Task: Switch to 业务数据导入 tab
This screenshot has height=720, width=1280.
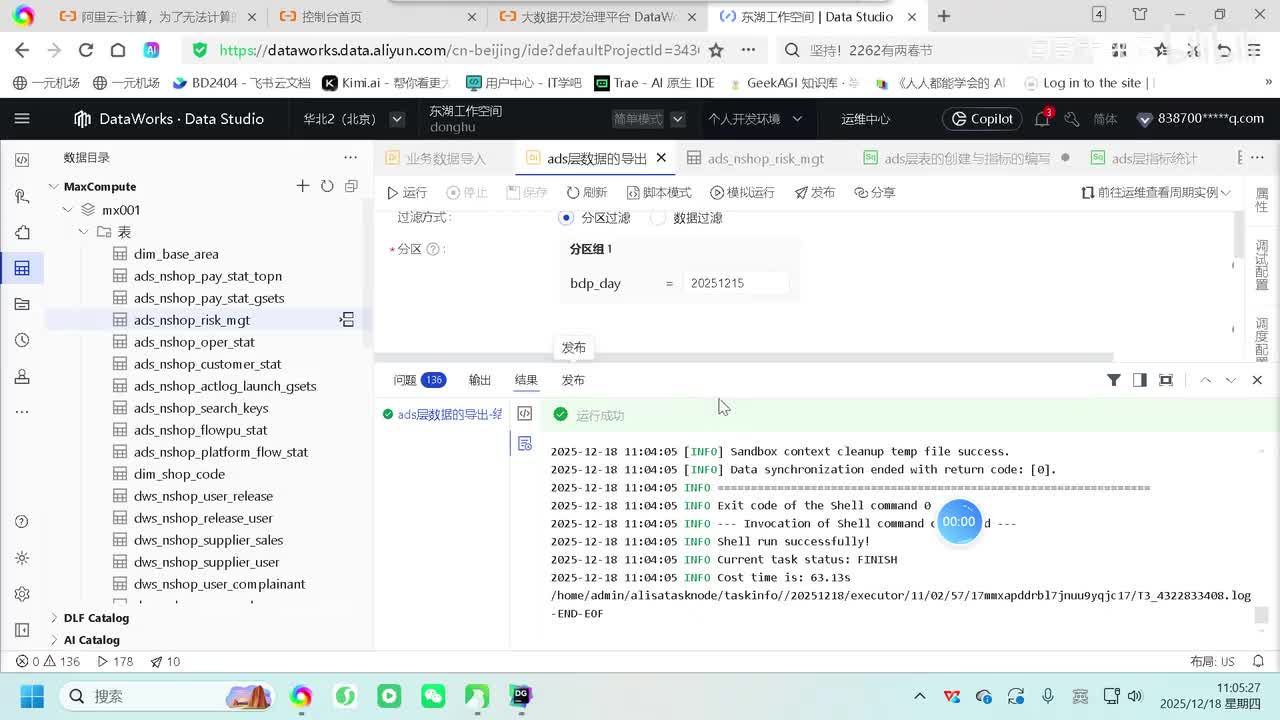Action: coord(445,158)
